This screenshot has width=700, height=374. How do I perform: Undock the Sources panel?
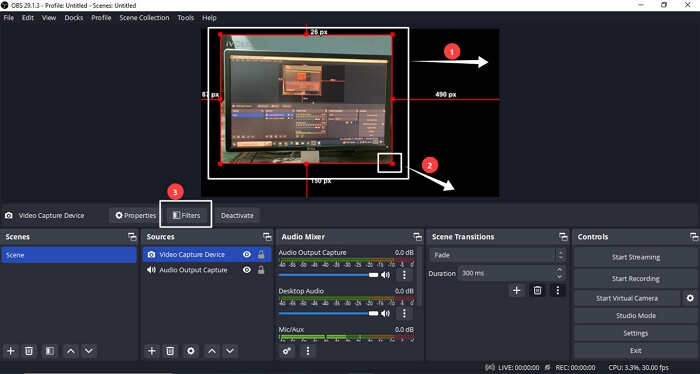pyautogui.click(x=267, y=237)
